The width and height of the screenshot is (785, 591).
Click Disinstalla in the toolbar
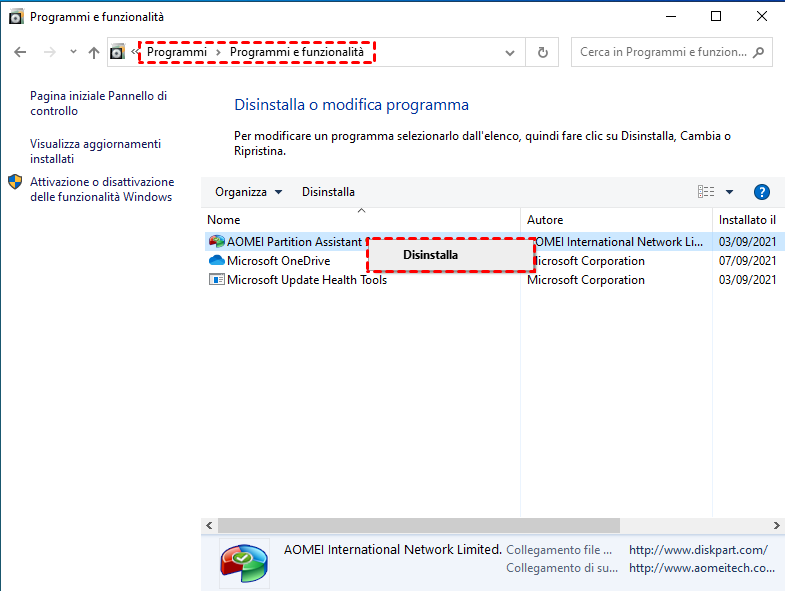coord(328,192)
